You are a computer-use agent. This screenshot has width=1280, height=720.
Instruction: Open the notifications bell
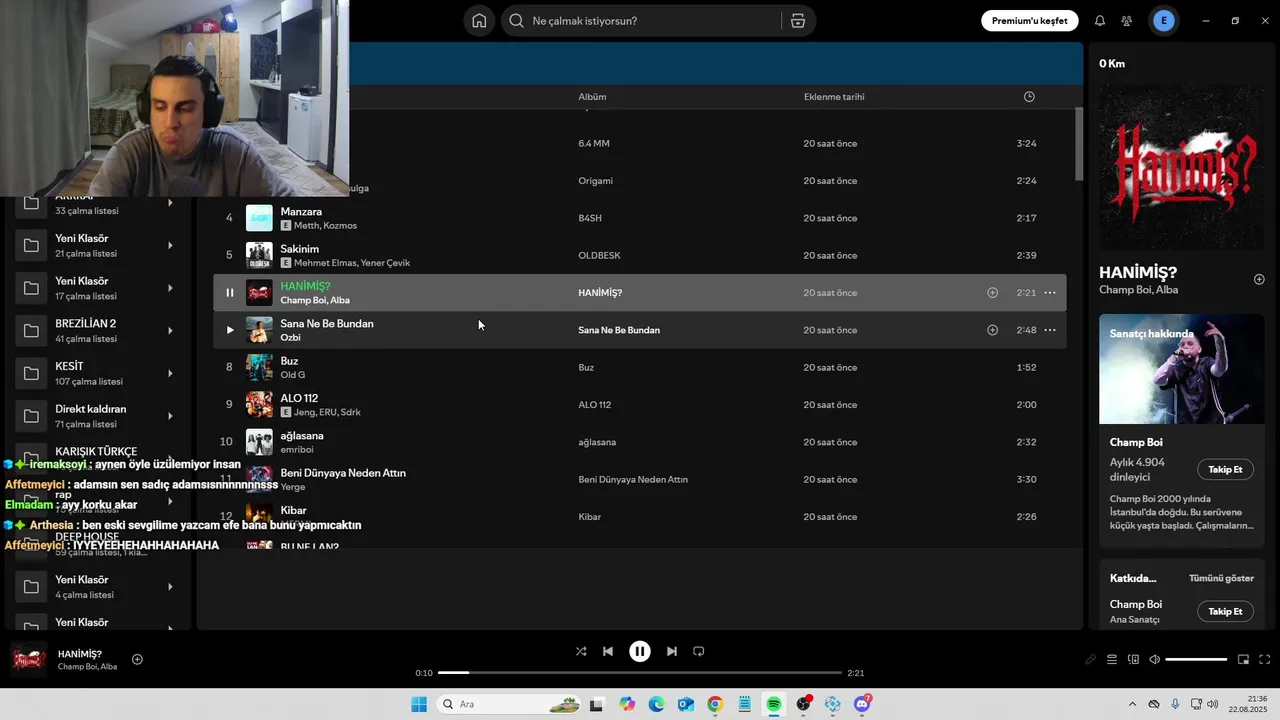coord(1100,21)
